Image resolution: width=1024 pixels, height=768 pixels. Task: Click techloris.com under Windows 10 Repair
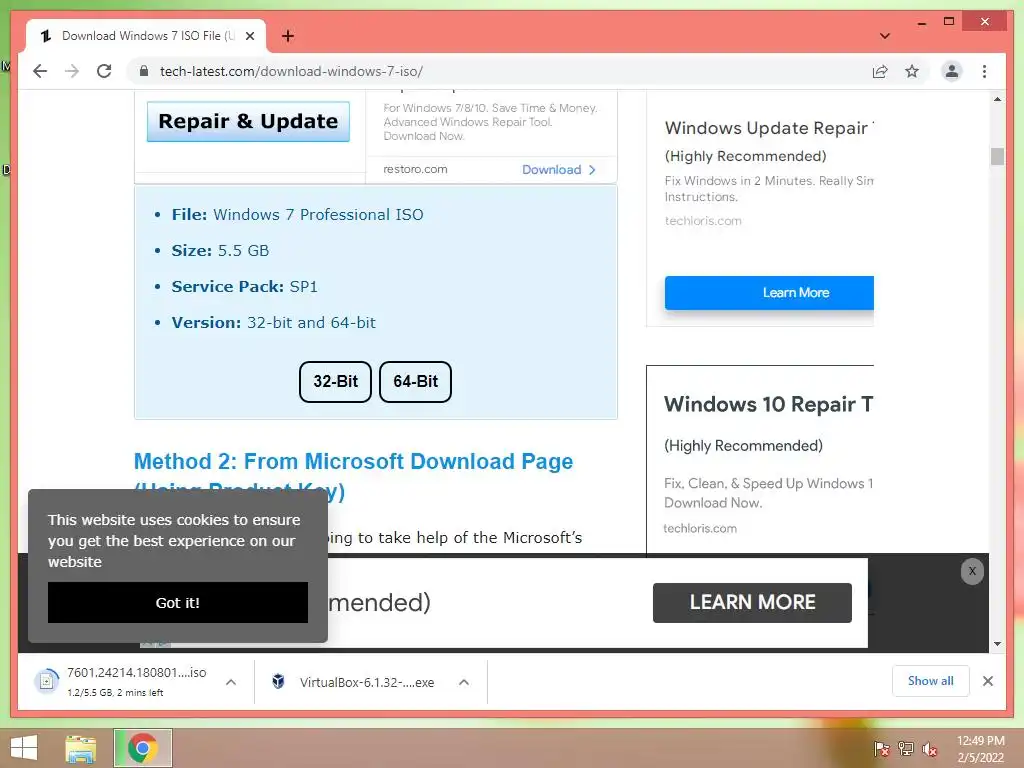700,528
